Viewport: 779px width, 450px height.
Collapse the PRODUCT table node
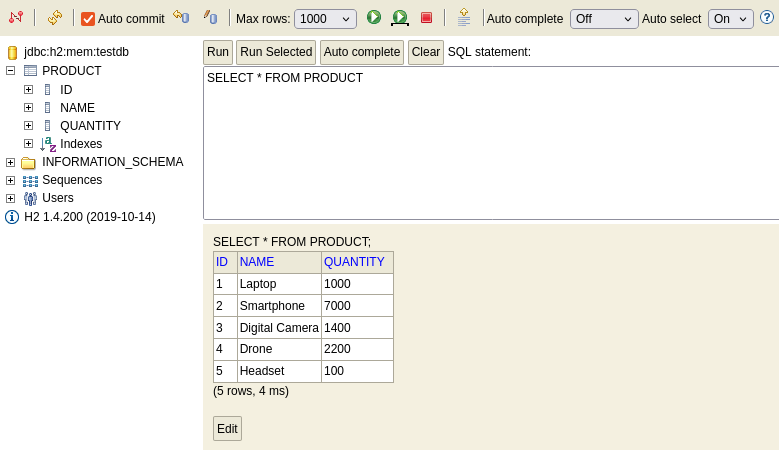click(x=10, y=71)
